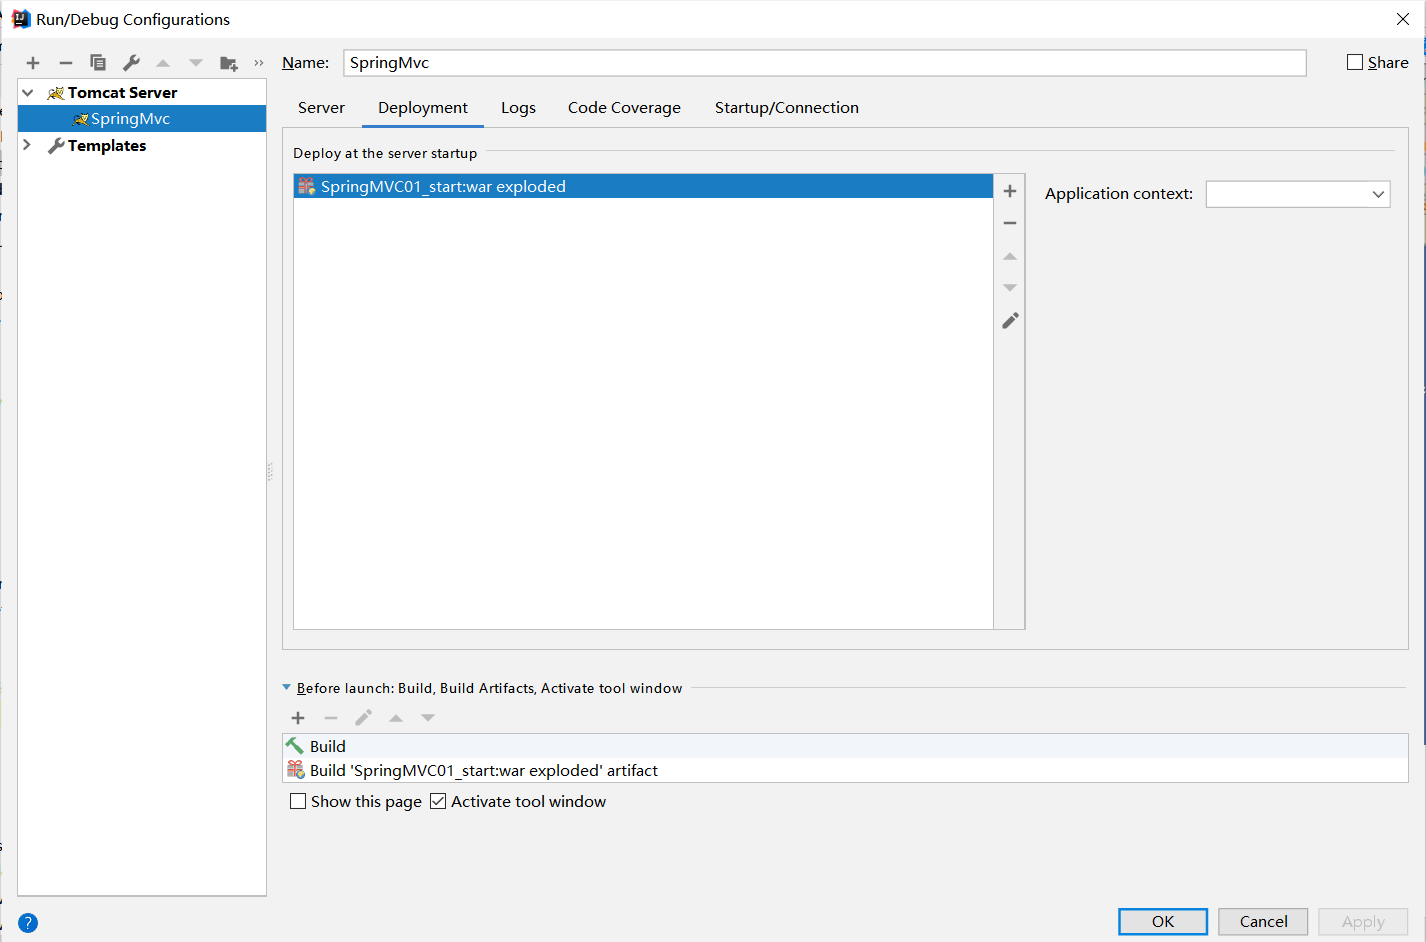The height and width of the screenshot is (942, 1426).
Task: Click the Apply button
Action: pyautogui.click(x=1363, y=921)
